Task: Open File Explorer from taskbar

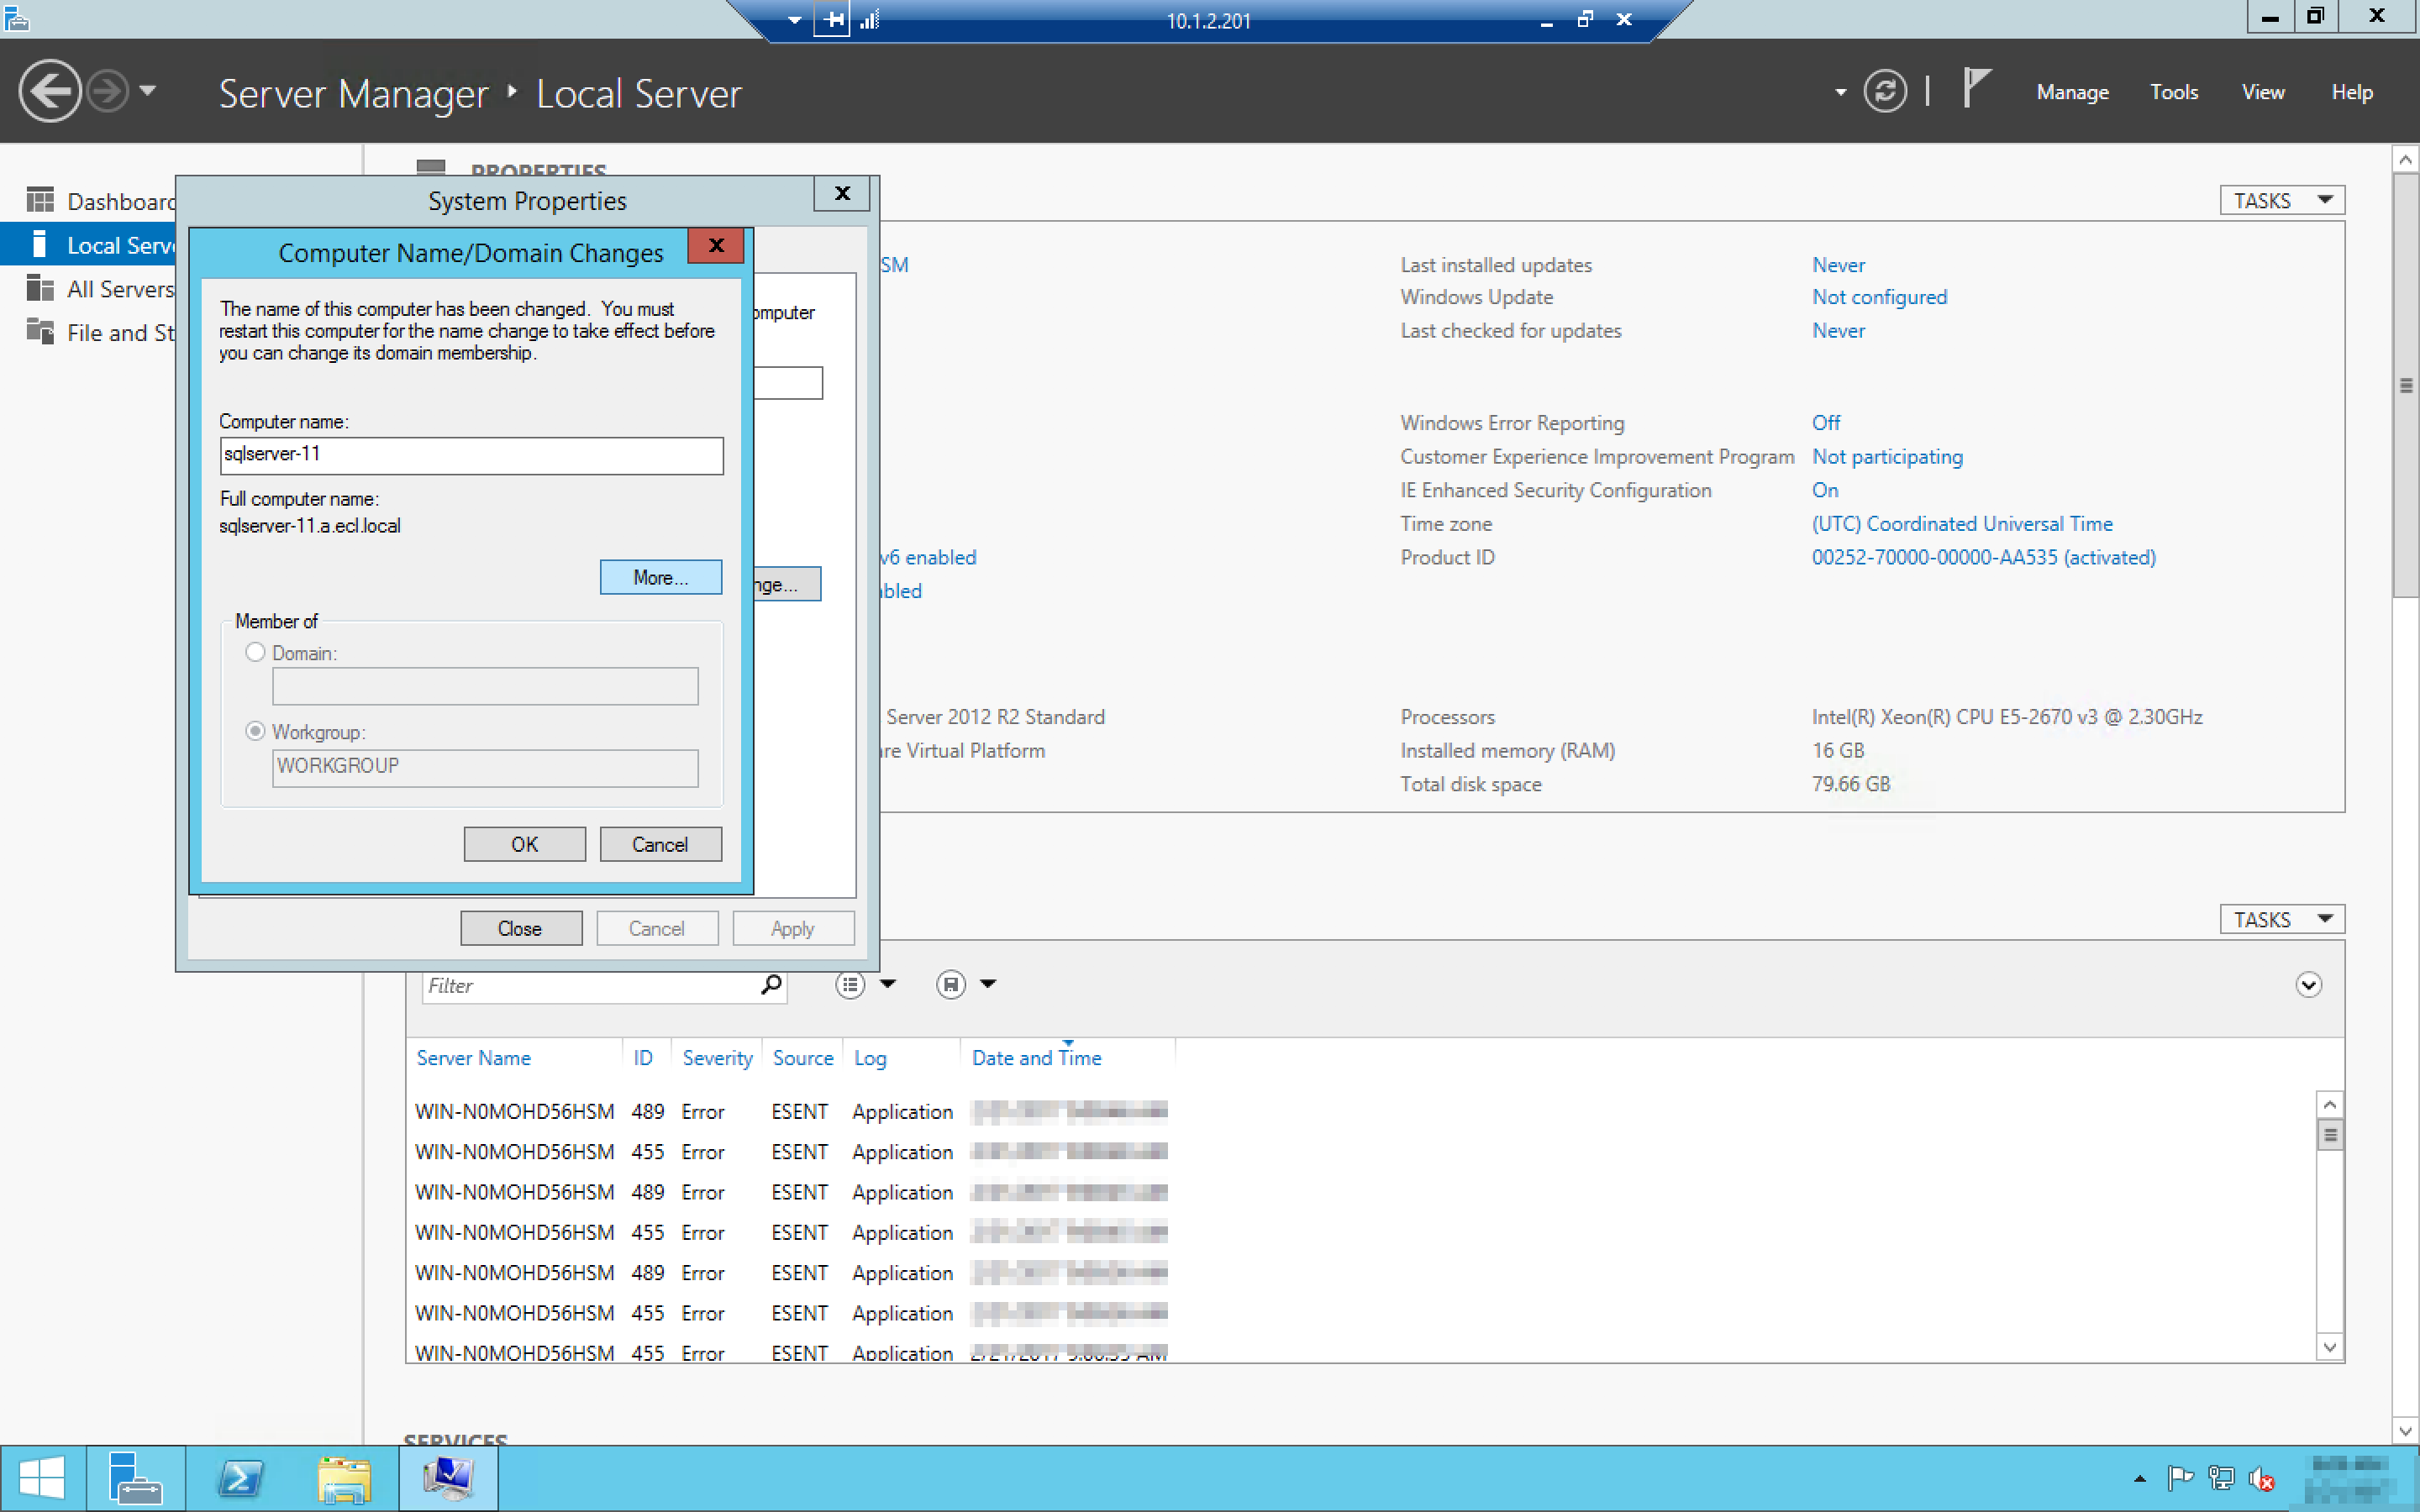Action: tap(344, 1478)
